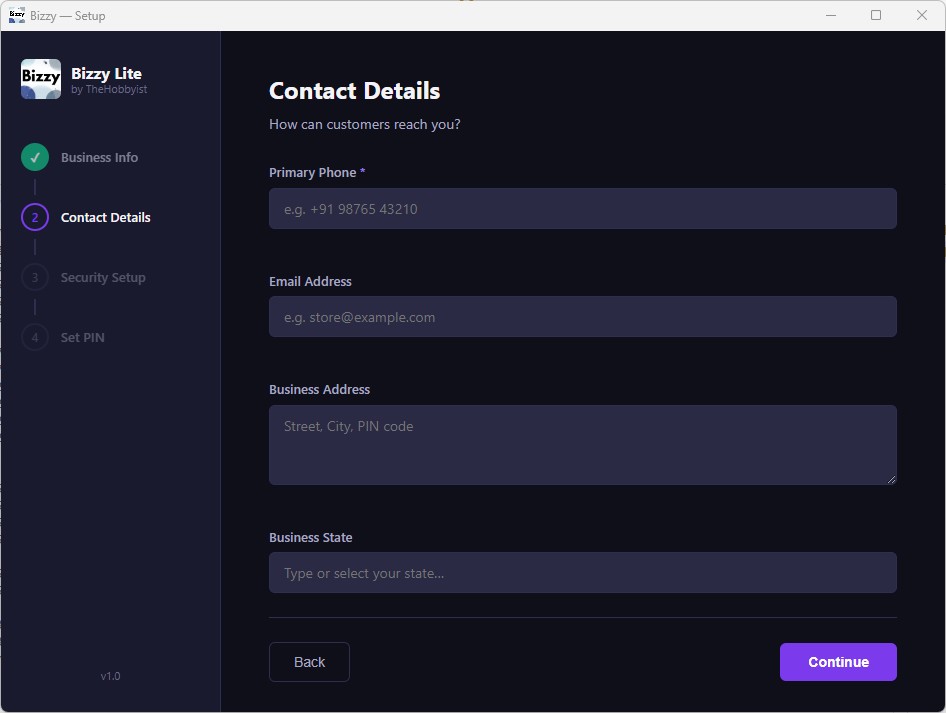Viewport: 946px width, 713px height.
Task: Click the v1.0 version label
Action: (x=110, y=676)
